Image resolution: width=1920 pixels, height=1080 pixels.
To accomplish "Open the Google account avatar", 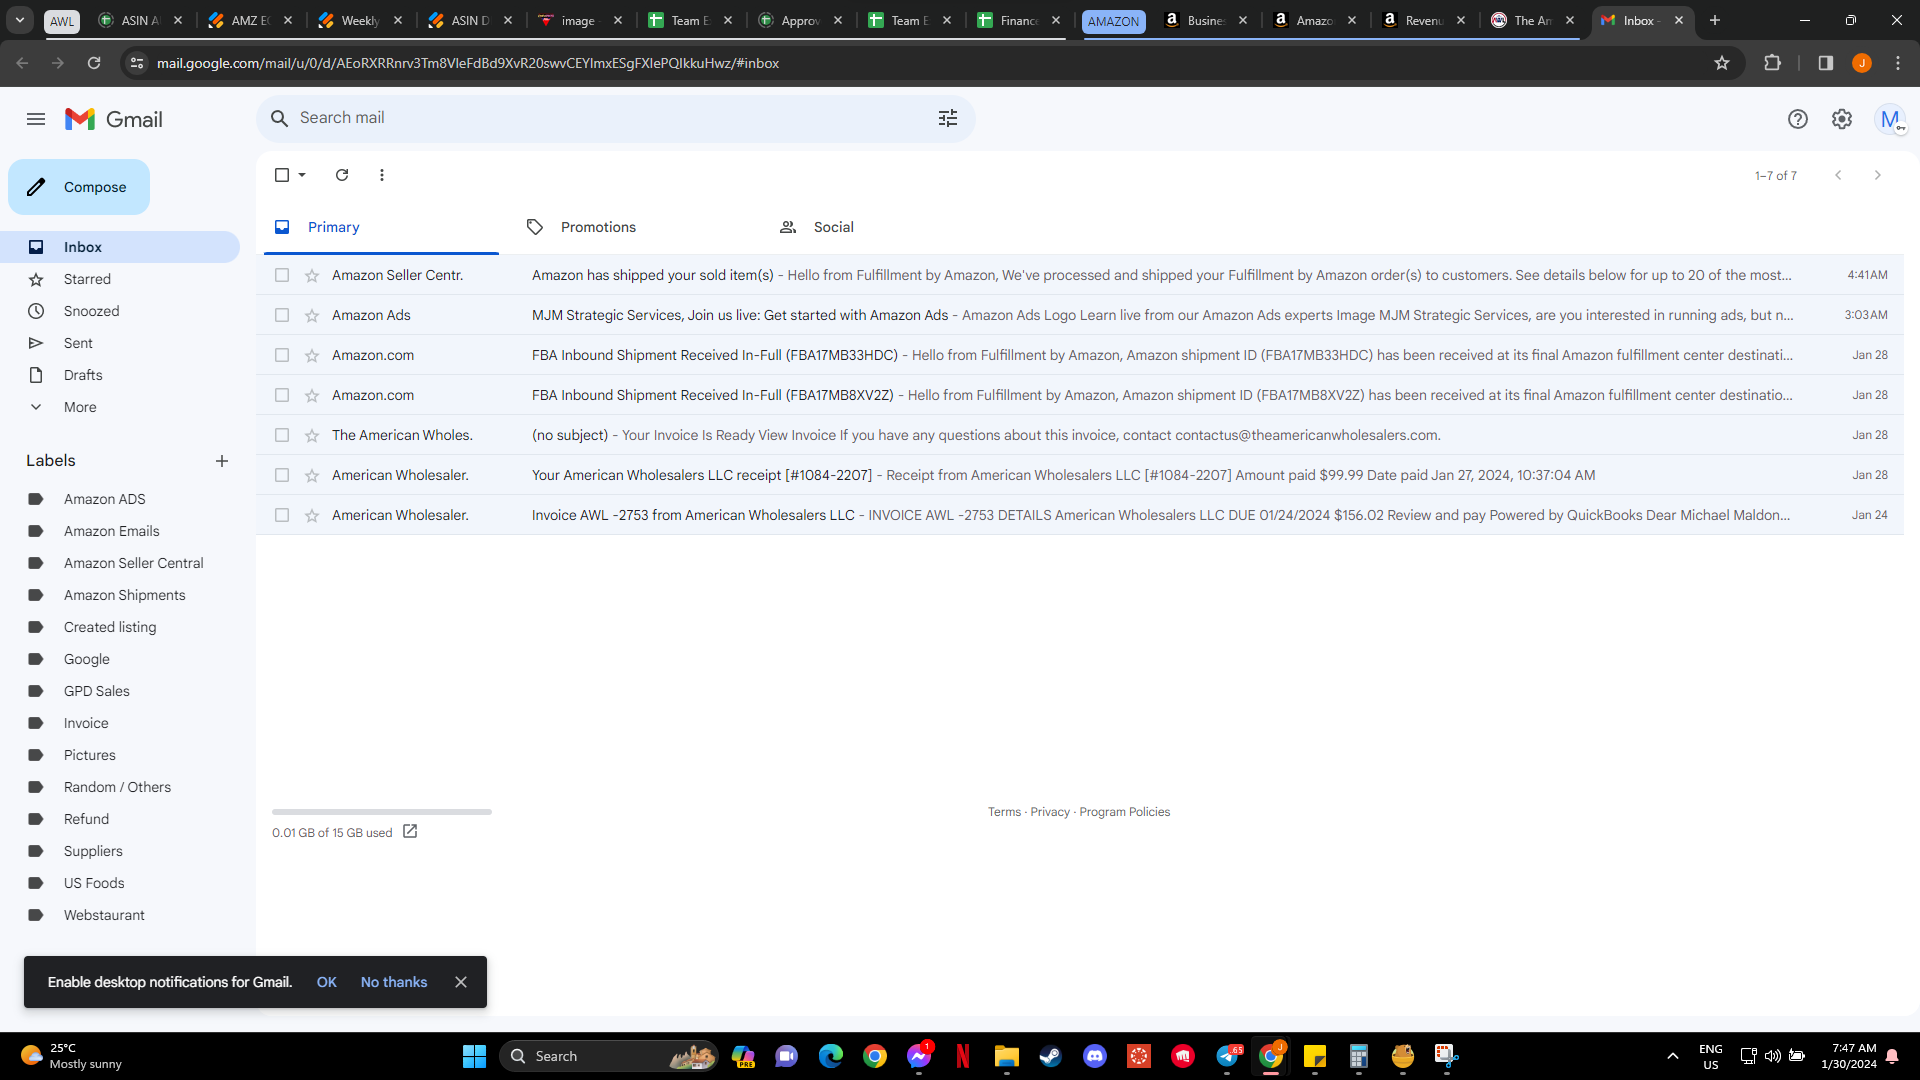I will pyautogui.click(x=1890, y=119).
